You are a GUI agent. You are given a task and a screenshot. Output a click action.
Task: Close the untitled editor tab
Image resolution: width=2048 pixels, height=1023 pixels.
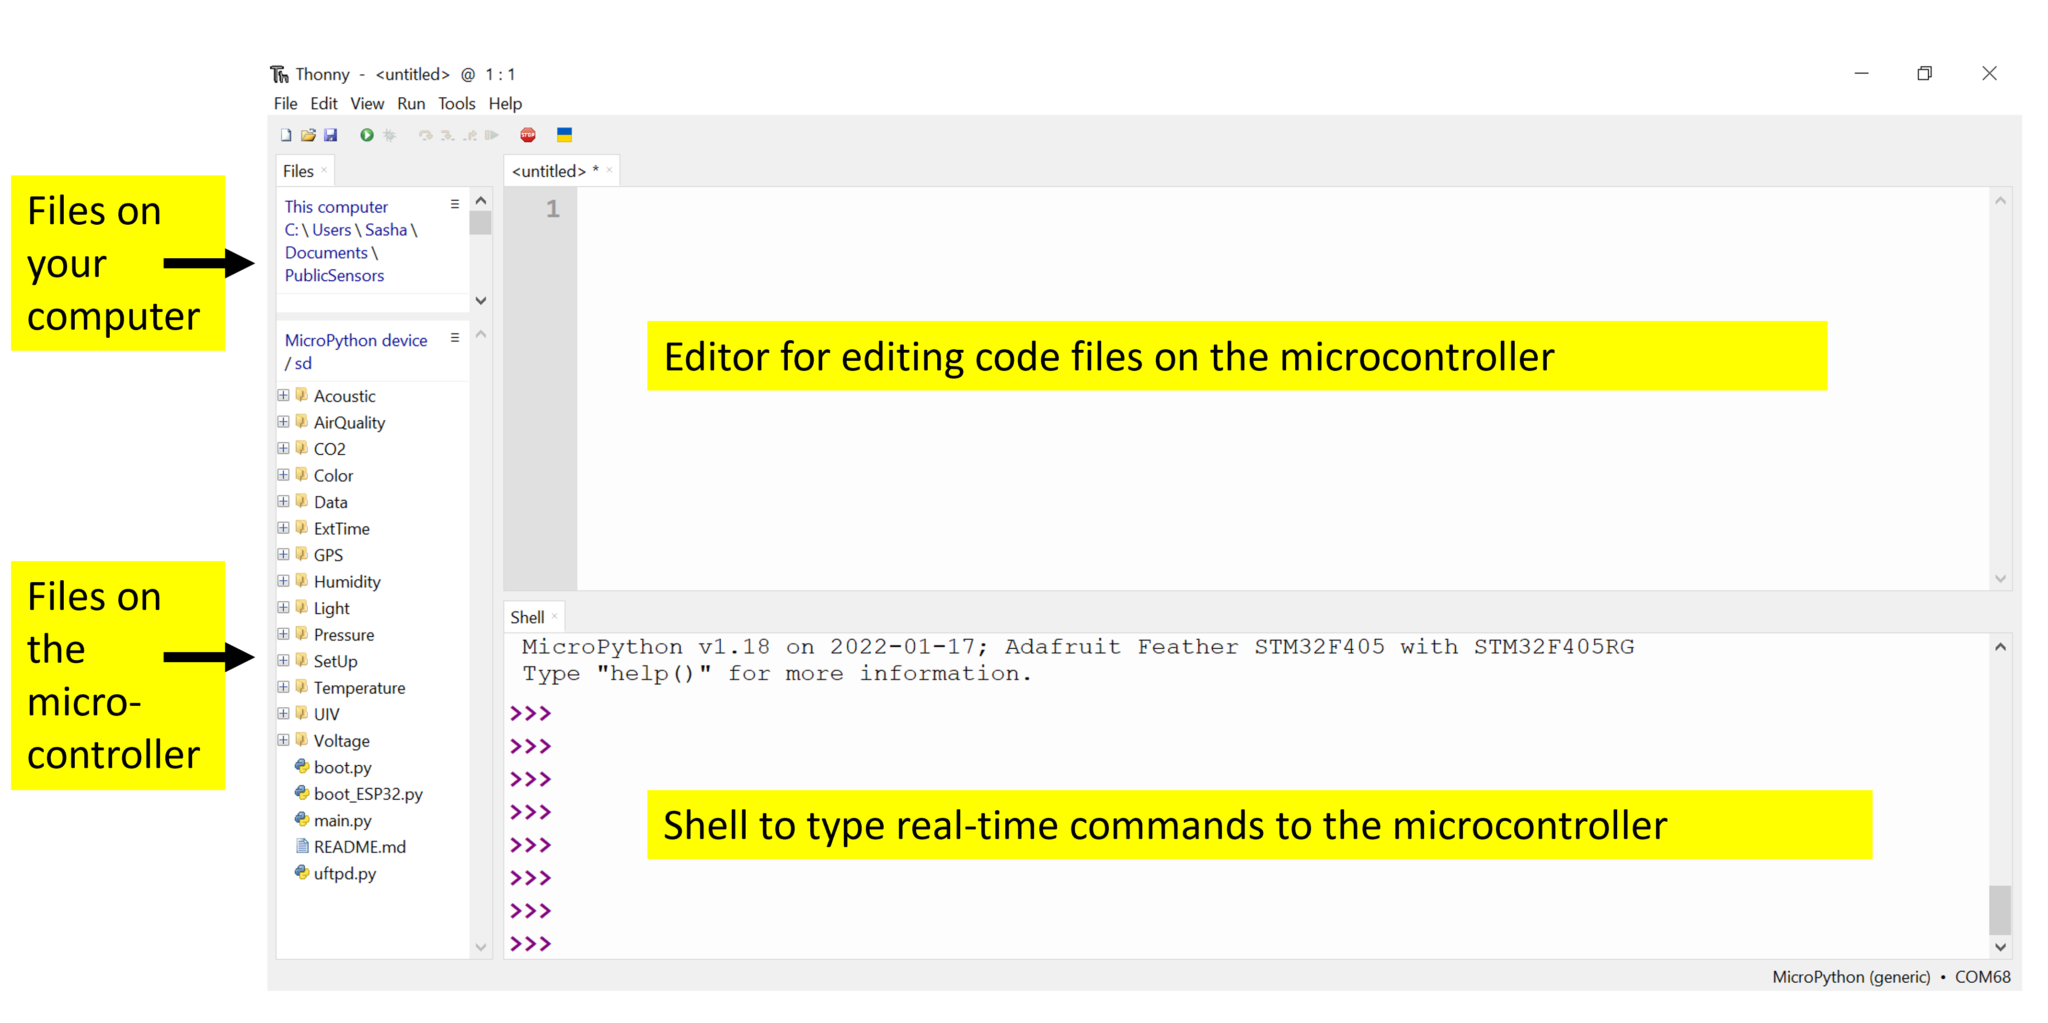click(x=609, y=171)
